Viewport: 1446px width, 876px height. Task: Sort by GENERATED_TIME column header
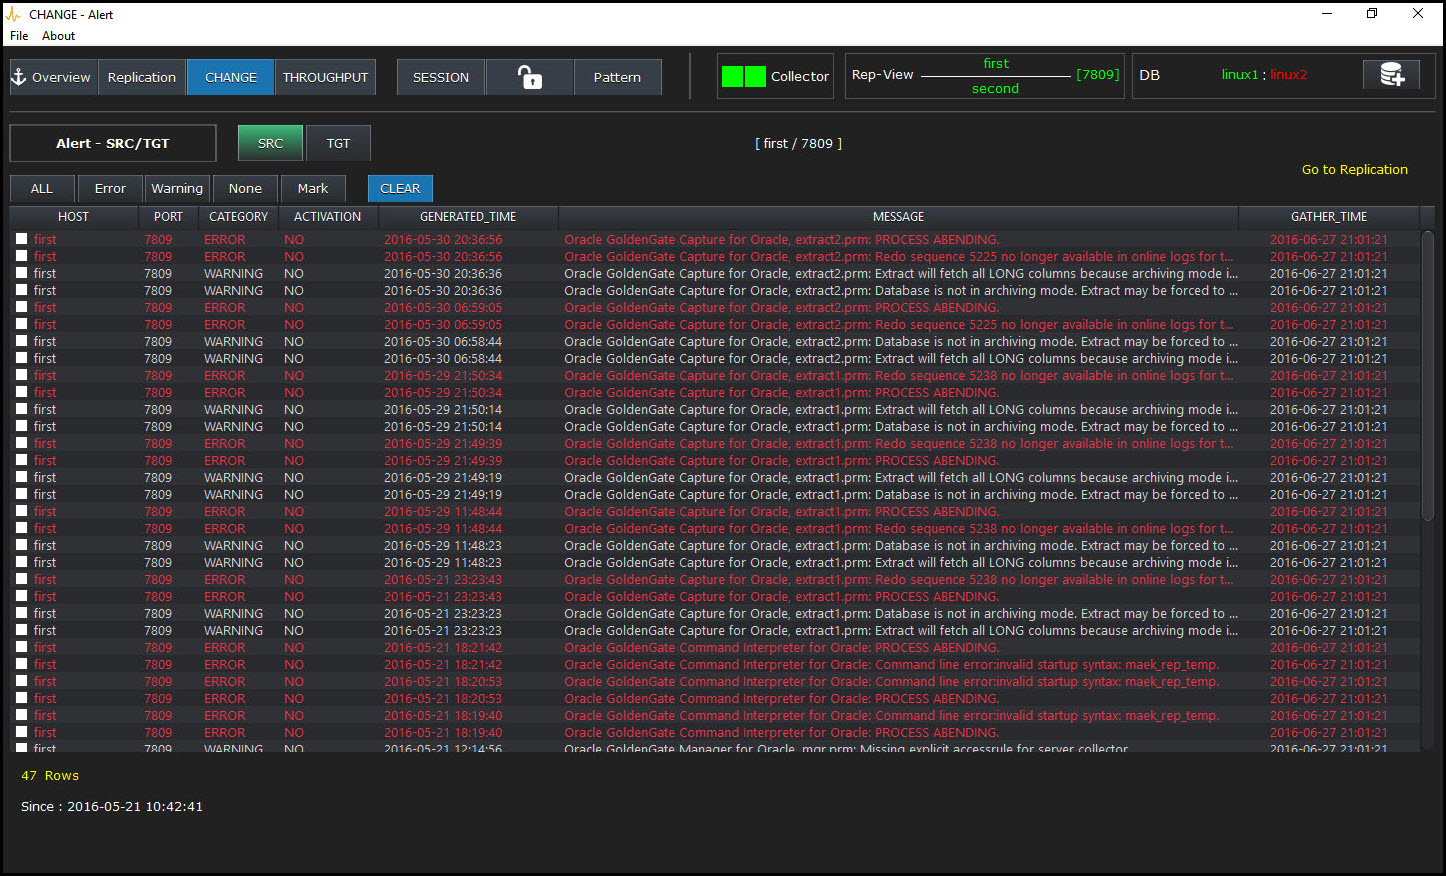[468, 216]
